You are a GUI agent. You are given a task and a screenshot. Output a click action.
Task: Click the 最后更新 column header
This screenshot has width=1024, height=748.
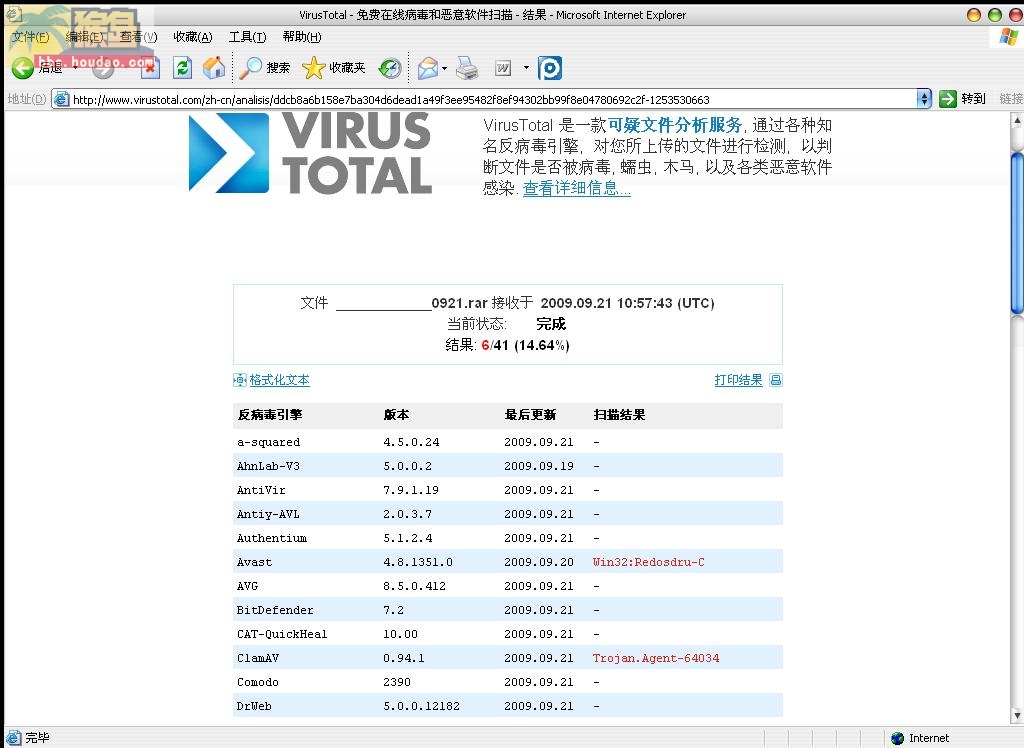pos(530,415)
